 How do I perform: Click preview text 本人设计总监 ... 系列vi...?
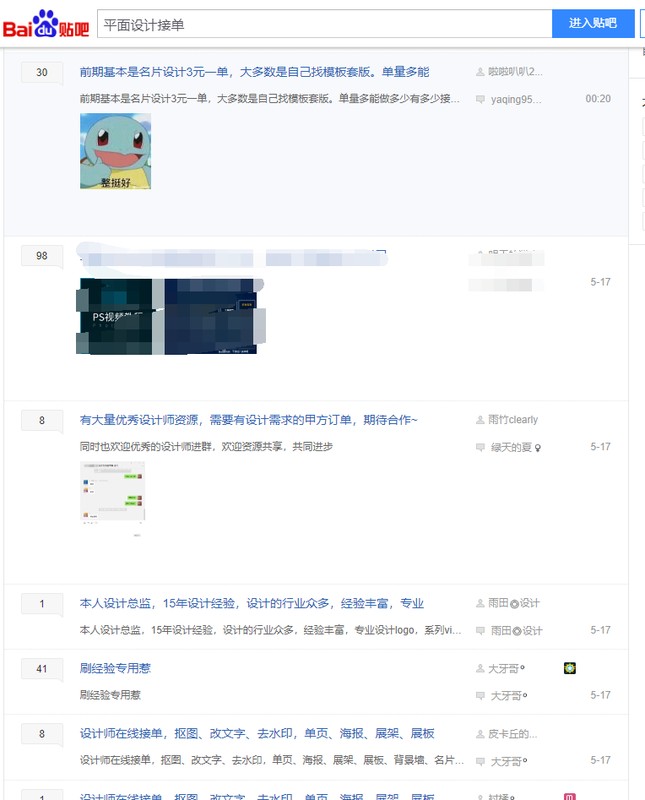pos(270,630)
